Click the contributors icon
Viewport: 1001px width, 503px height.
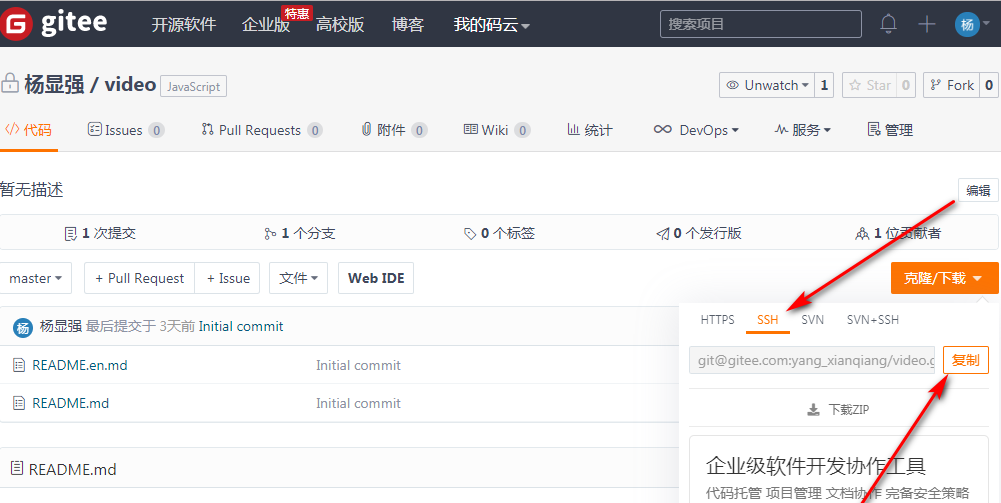[x=862, y=234]
